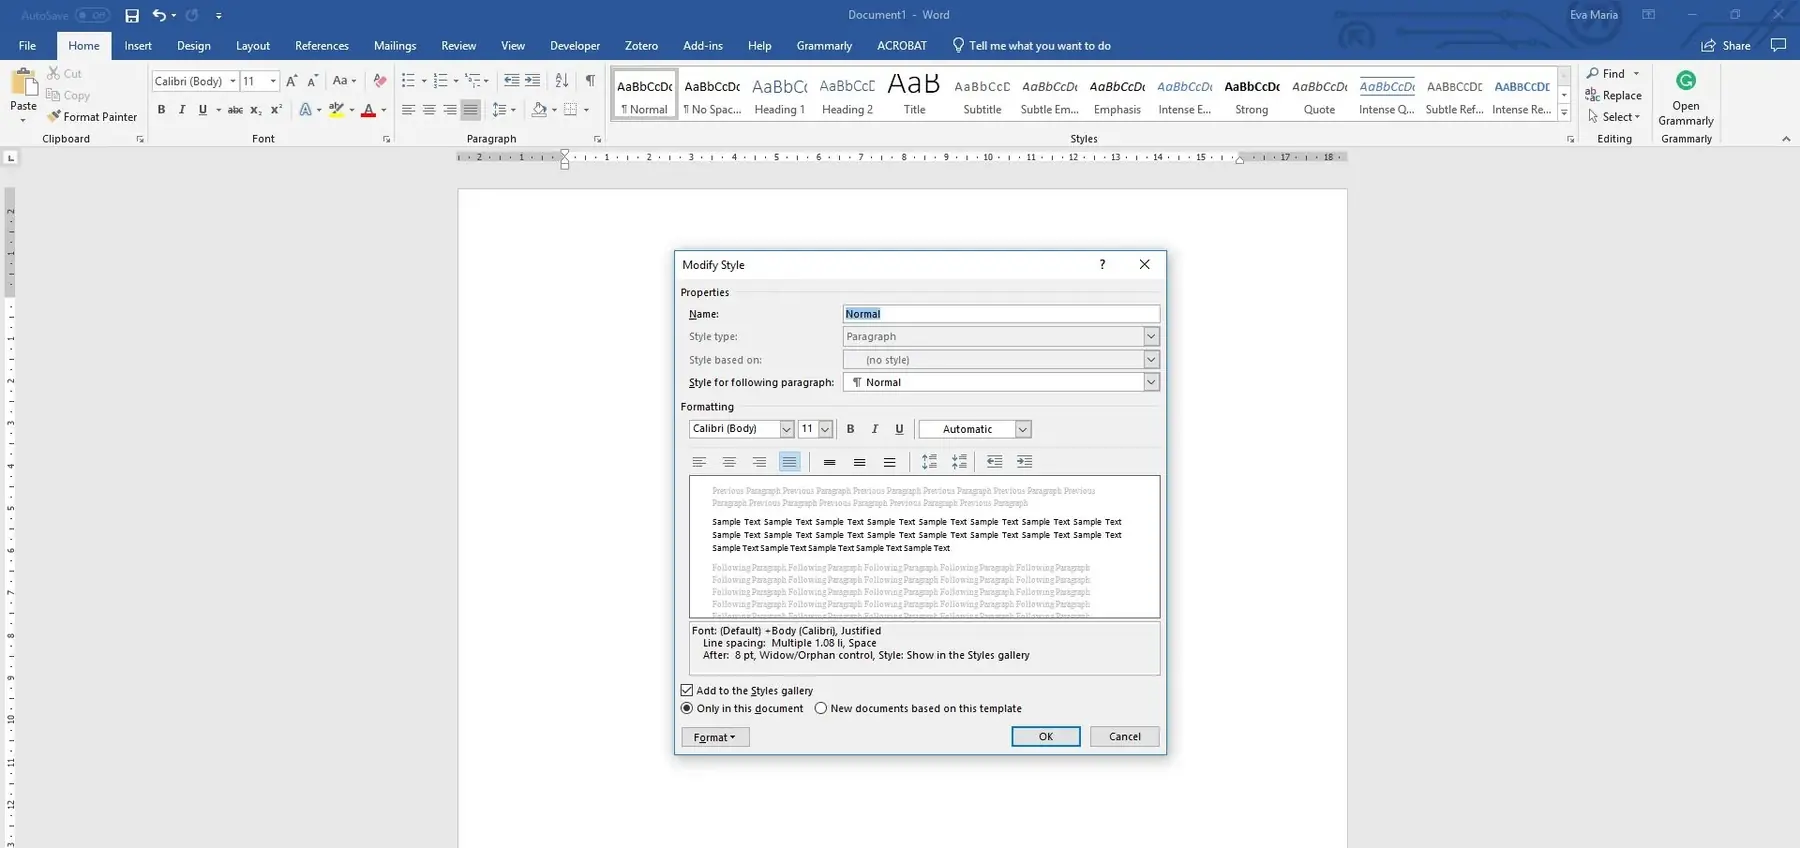Image resolution: width=1800 pixels, height=848 pixels.
Task: Apply strikethrough from the ribbon Font group
Action: pos(235,110)
